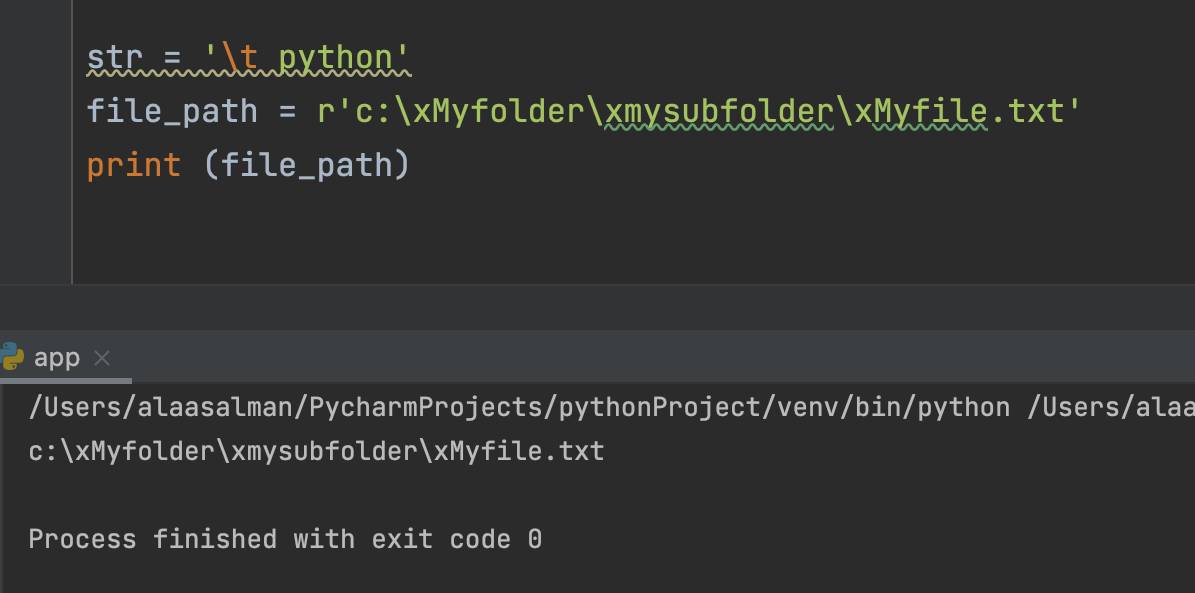This screenshot has height=593, width=1195.
Task: Click xMyfile in the code's raw string
Action: pos(920,111)
